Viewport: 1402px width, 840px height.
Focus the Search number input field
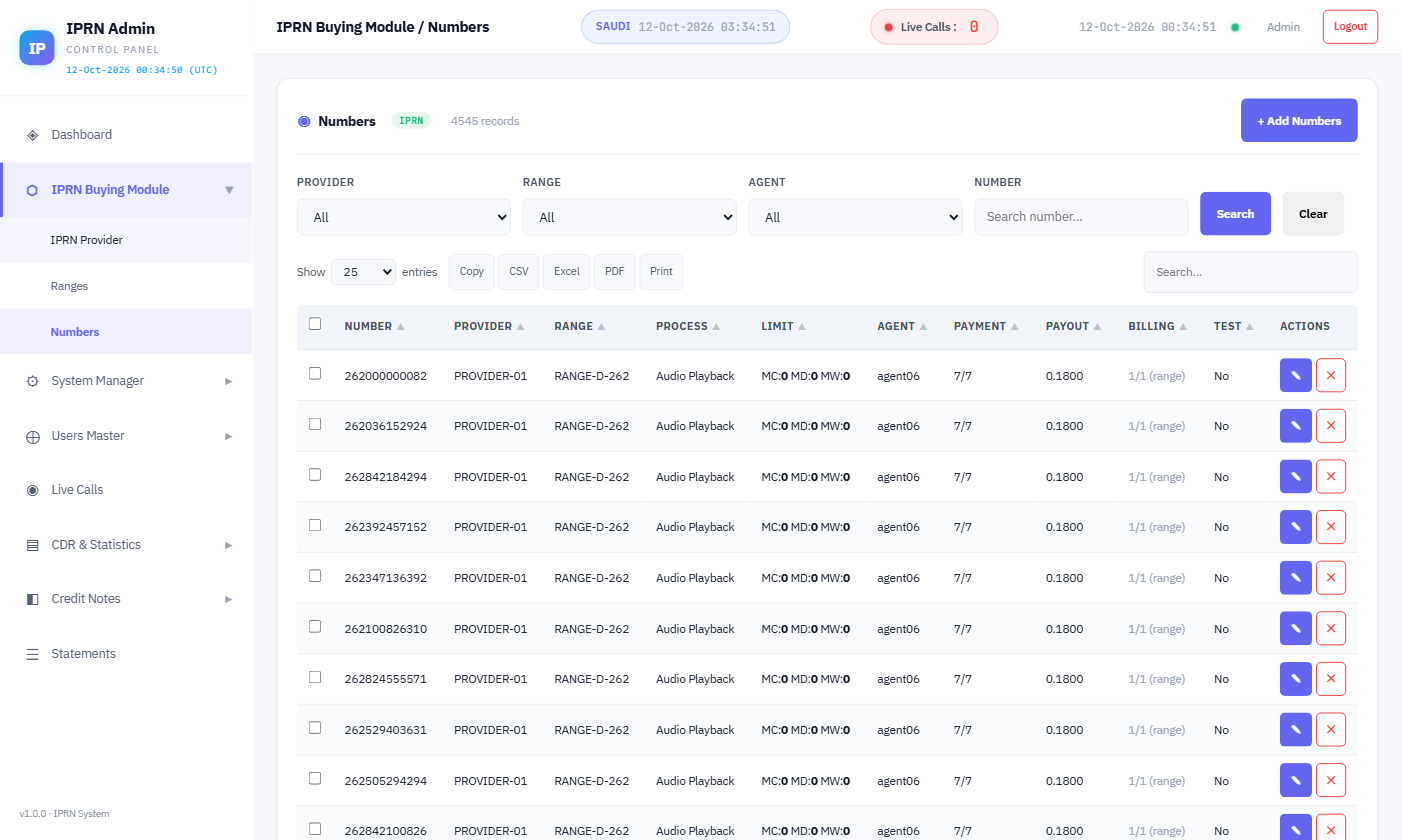1082,217
